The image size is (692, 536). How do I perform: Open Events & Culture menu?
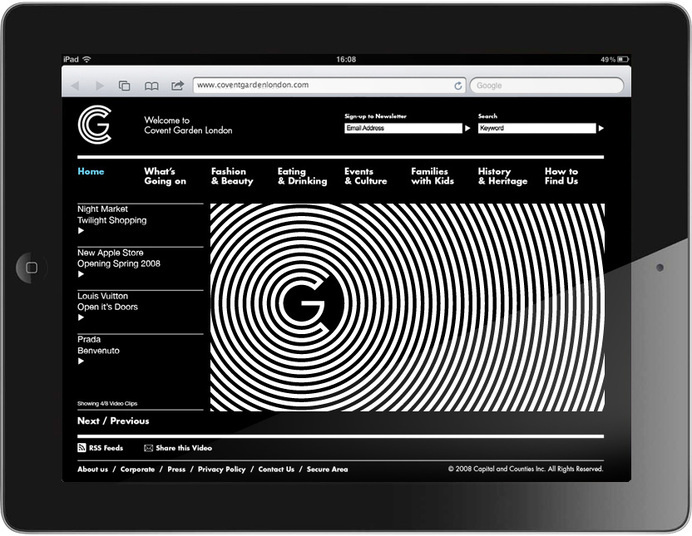pos(366,176)
